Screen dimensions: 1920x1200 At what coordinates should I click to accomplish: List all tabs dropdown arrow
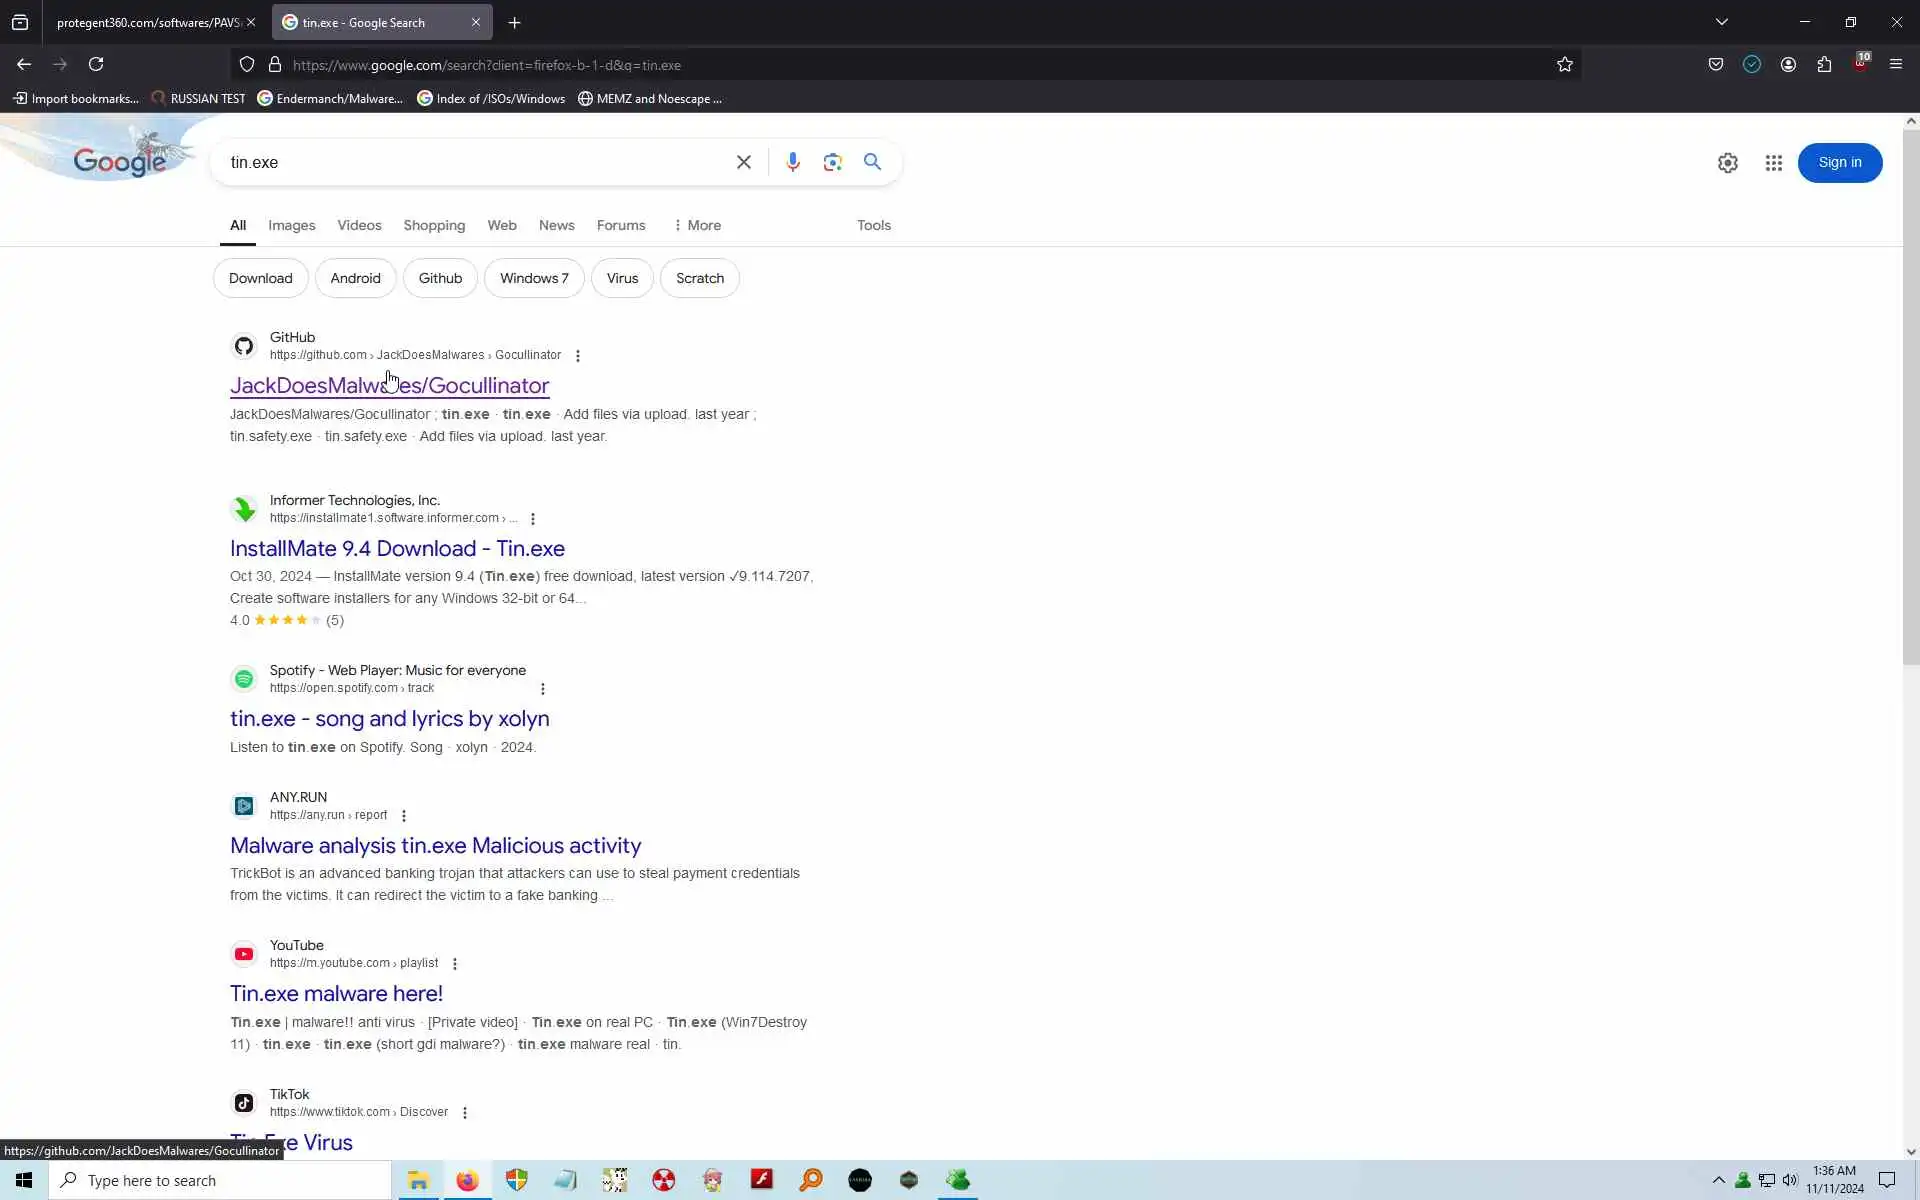click(1721, 22)
